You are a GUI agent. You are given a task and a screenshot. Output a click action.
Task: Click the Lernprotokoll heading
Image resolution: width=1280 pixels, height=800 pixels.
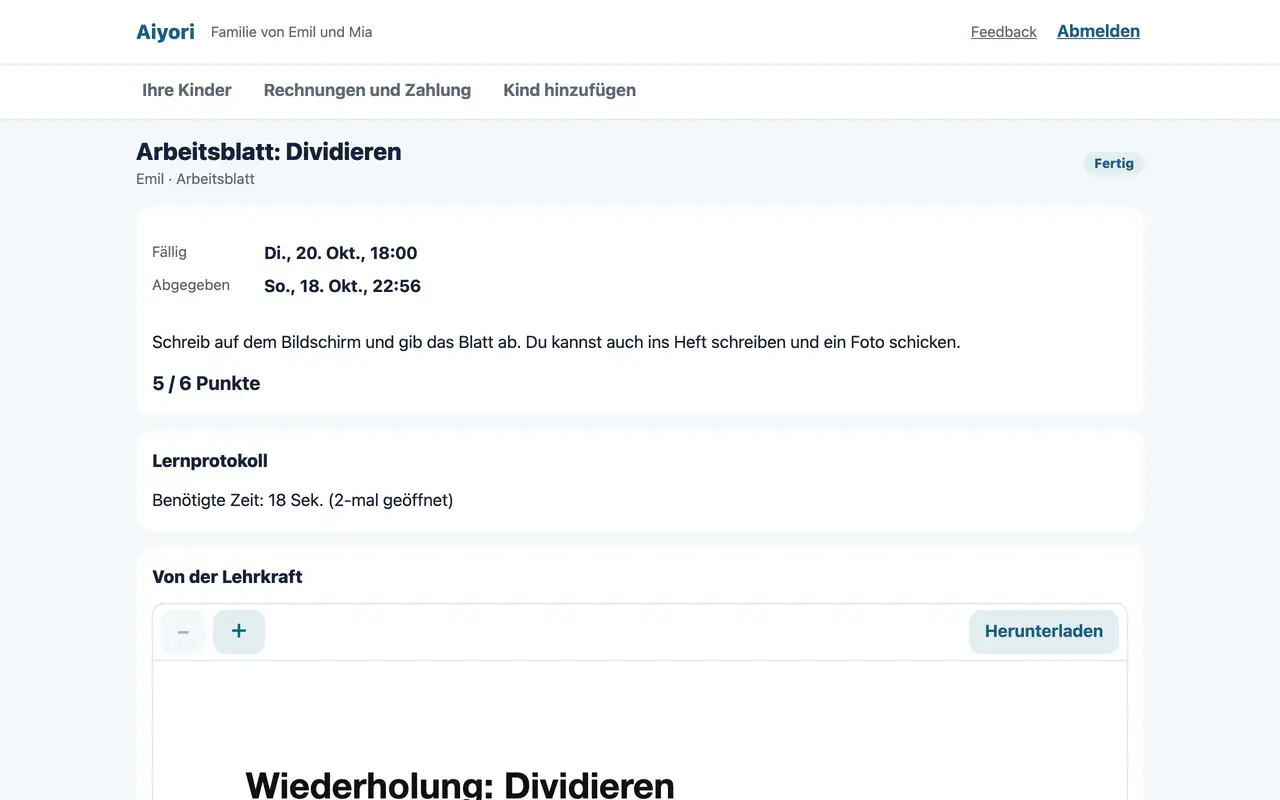210,461
